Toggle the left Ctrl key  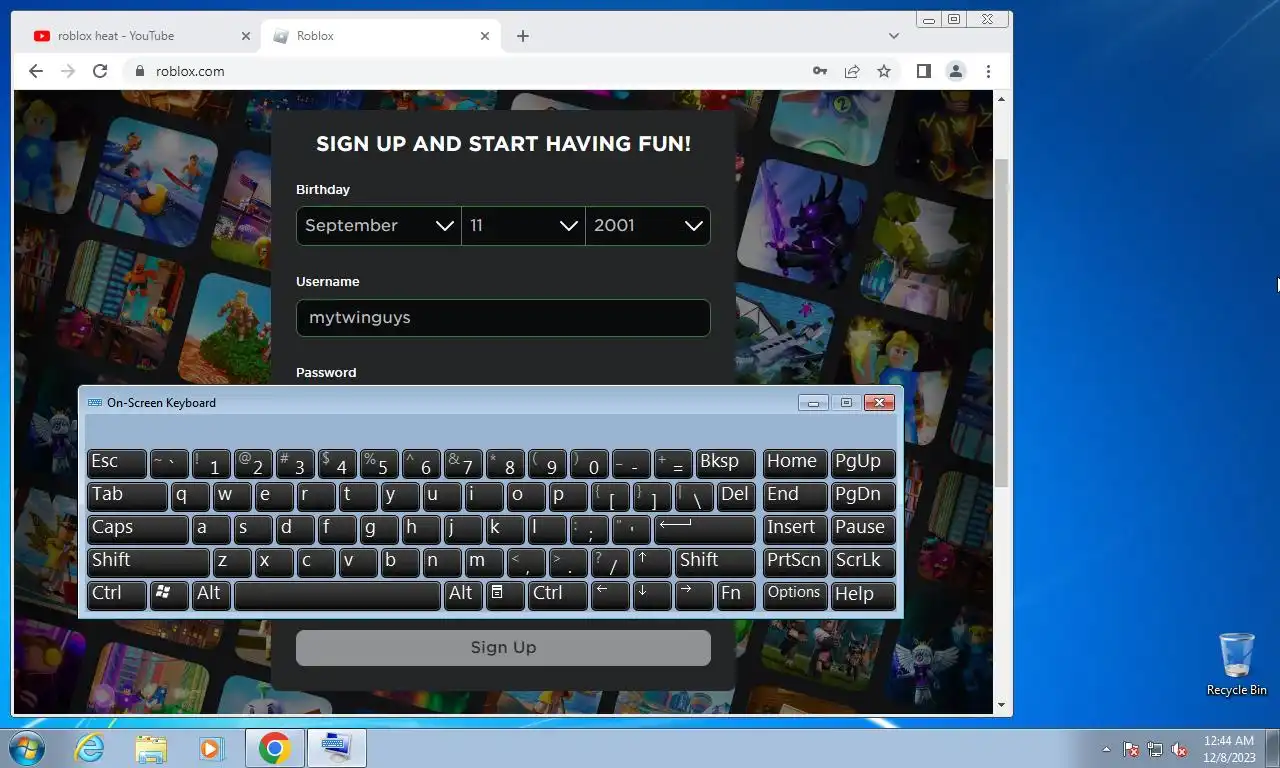pyautogui.click(x=117, y=595)
